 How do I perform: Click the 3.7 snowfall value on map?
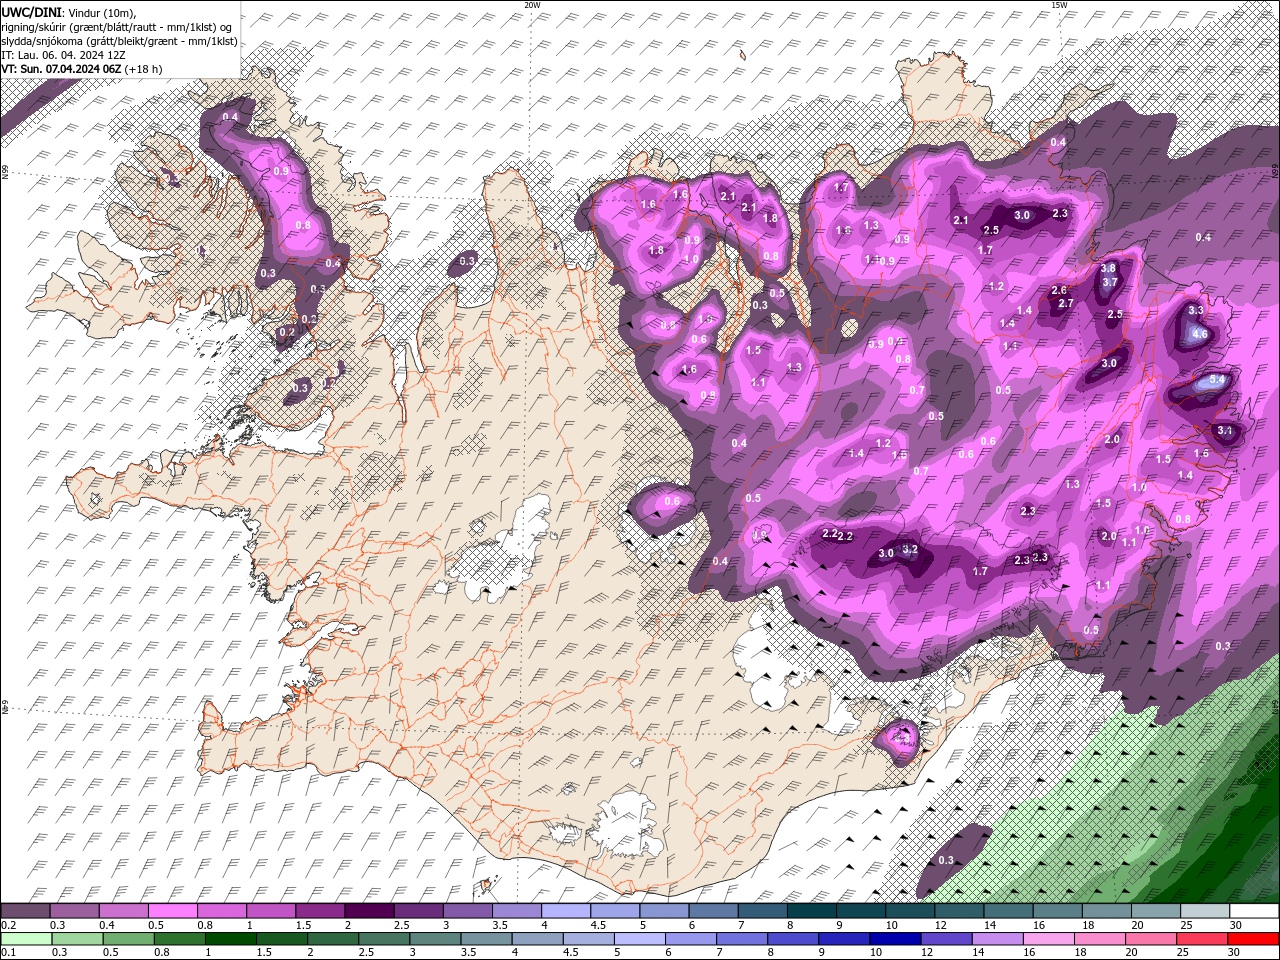point(1109,283)
